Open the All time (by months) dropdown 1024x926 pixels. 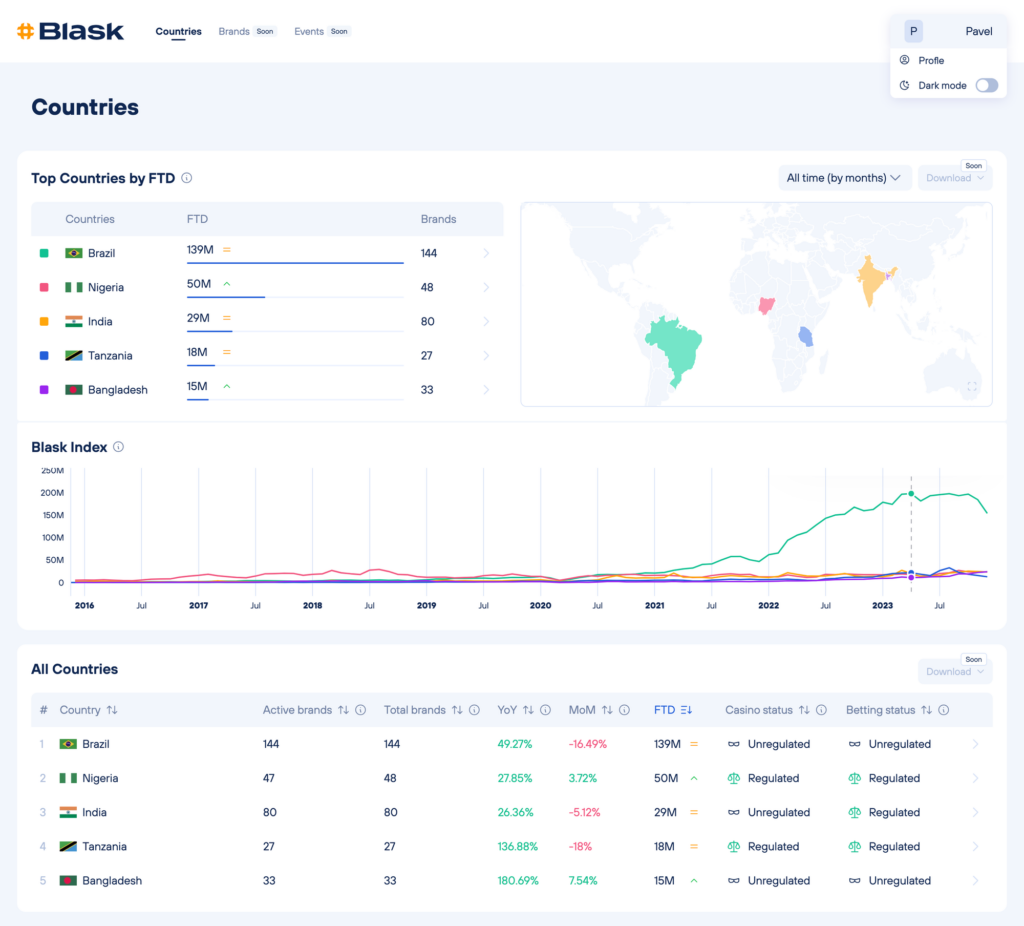[844, 178]
